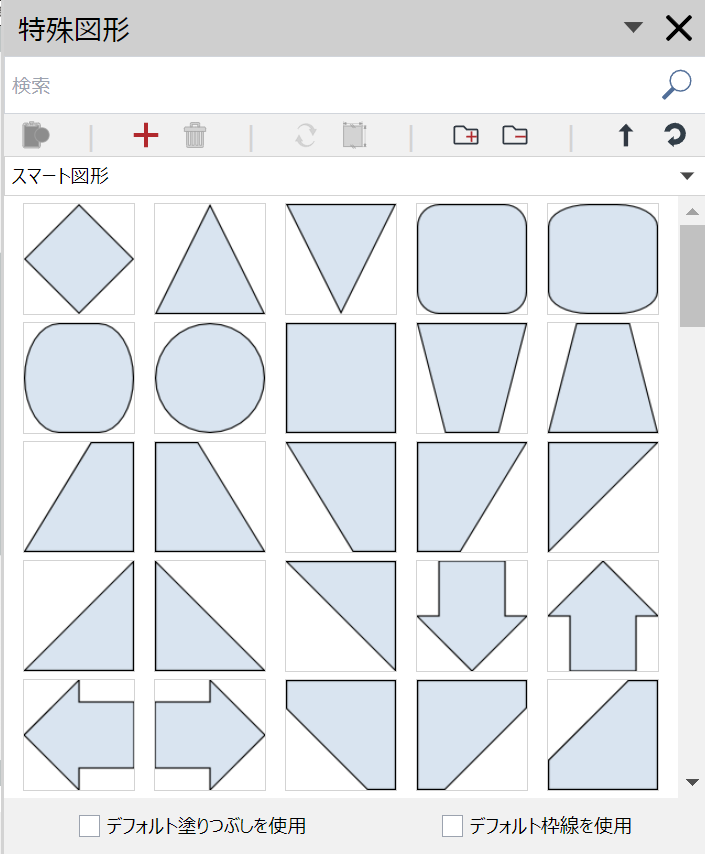Click the refresh shape icon
This screenshot has height=854, width=705.
tap(306, 135)
